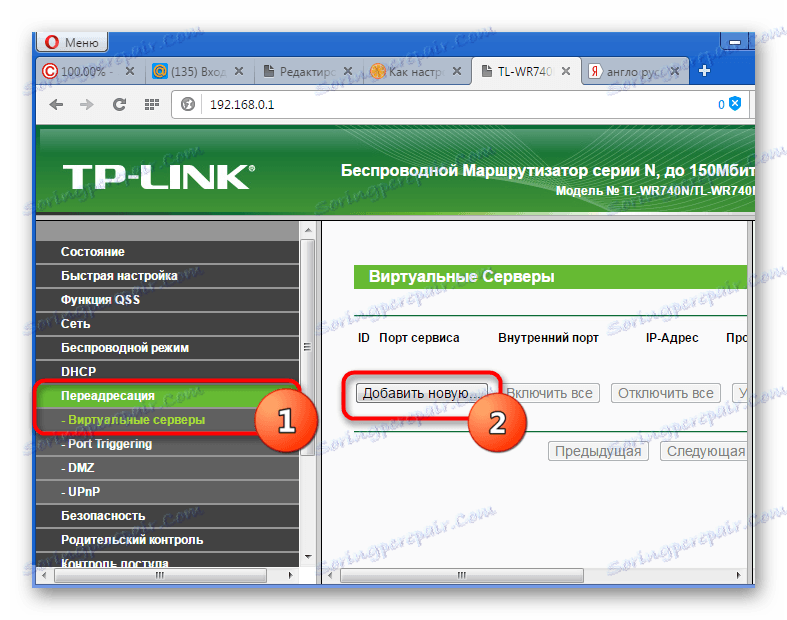The image size is (787, 620).
Task: Close the Редактир tab
Action: tap(347, 71)
